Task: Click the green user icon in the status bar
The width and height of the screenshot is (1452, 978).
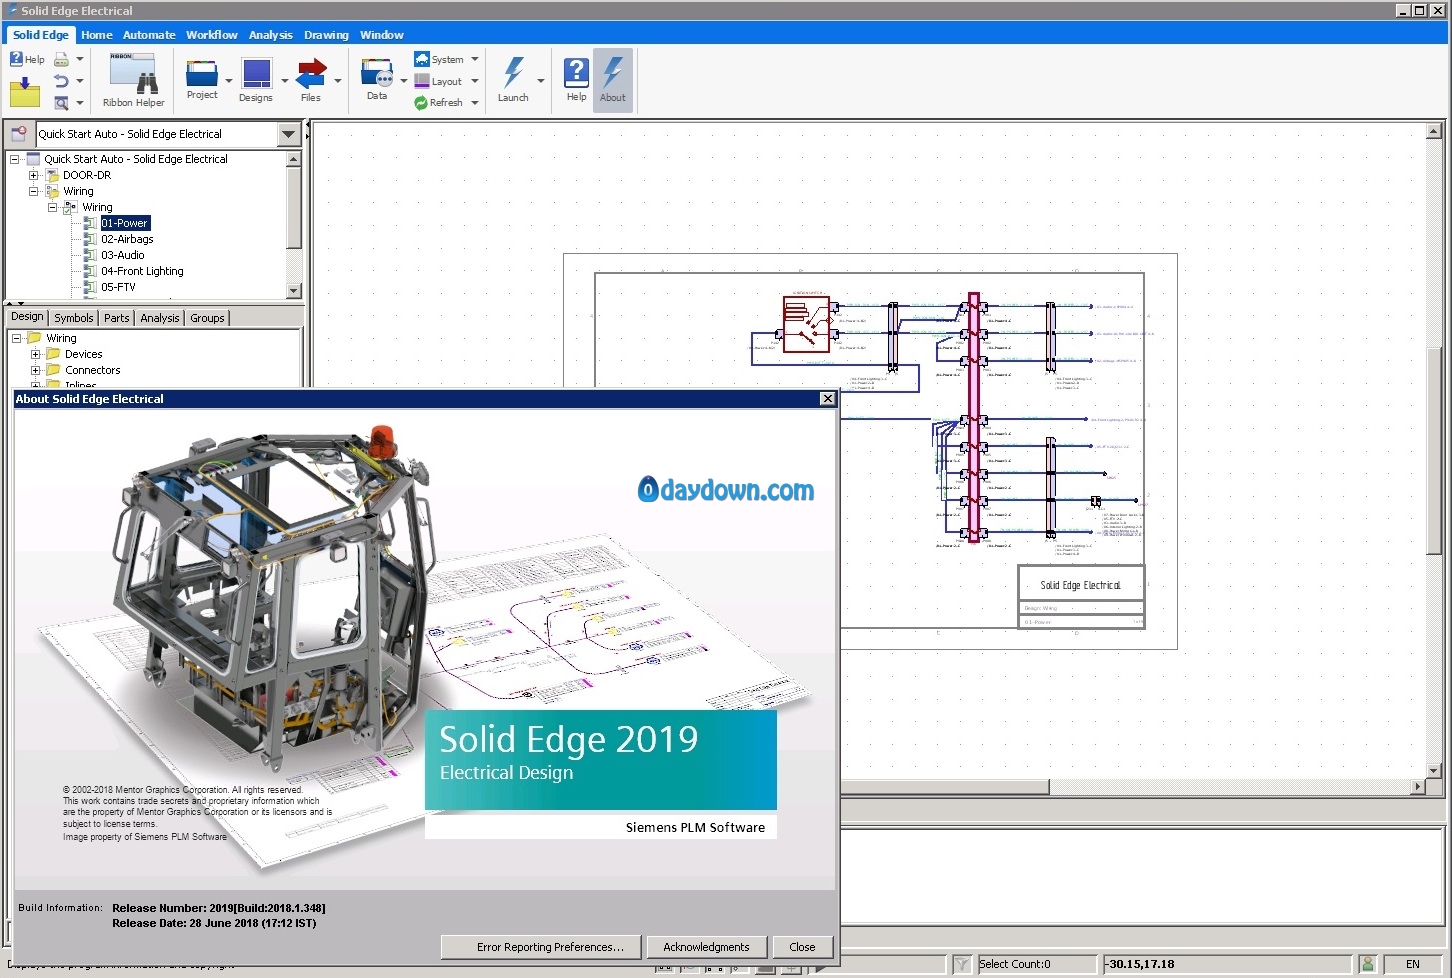Action: [x=1367, y=964]
